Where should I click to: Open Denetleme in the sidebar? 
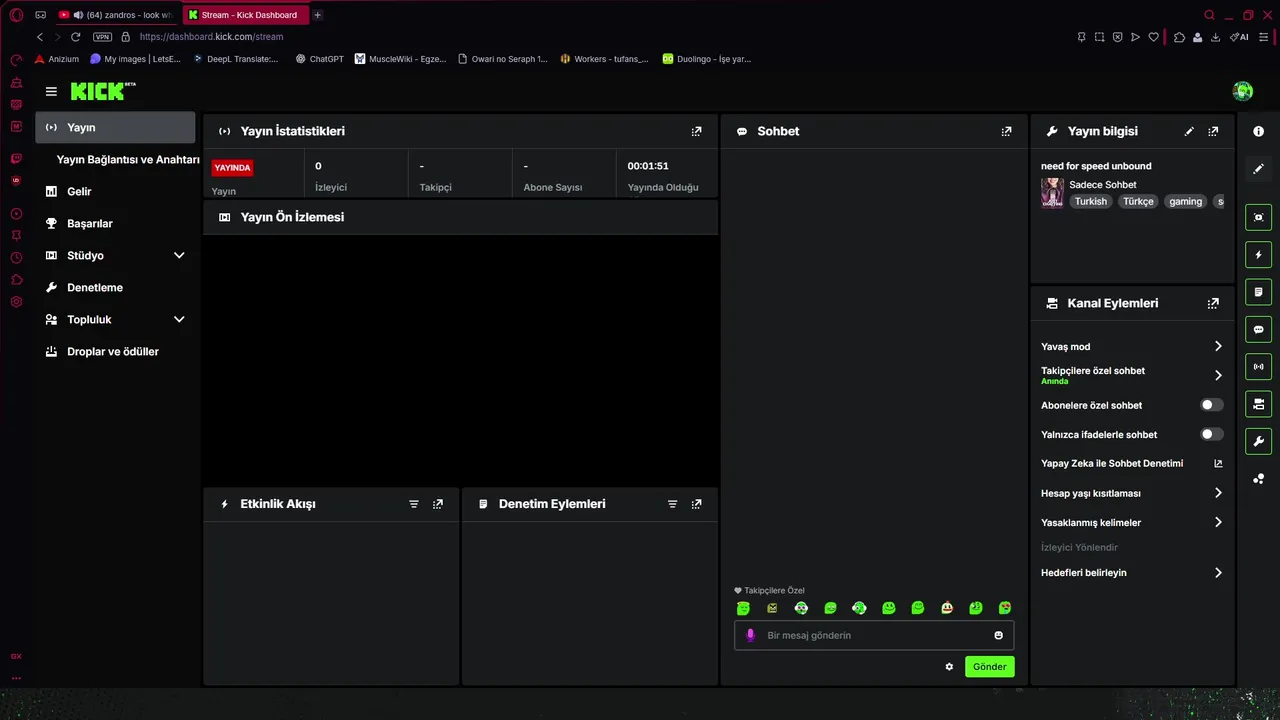[x=116, y=287]
